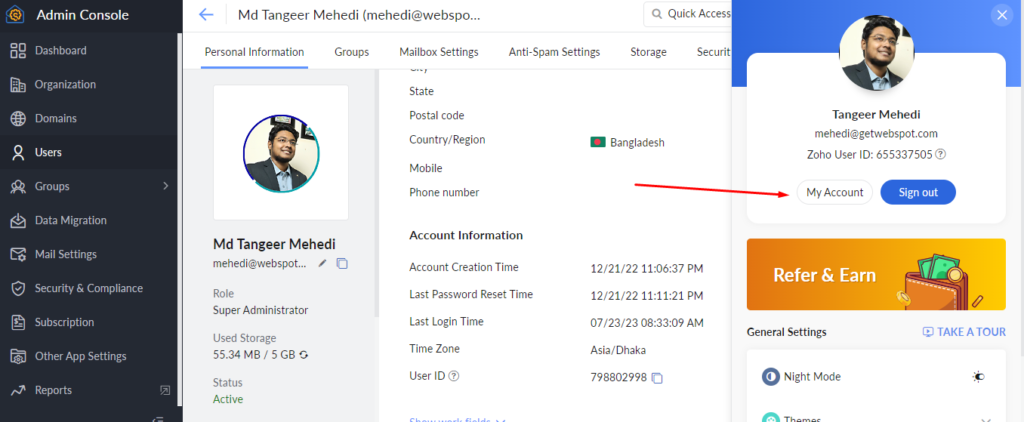Image resolution: width=1024 pixels, height=422 pixels.
Task: Click the Sign out button
Action: pos(918,192)
